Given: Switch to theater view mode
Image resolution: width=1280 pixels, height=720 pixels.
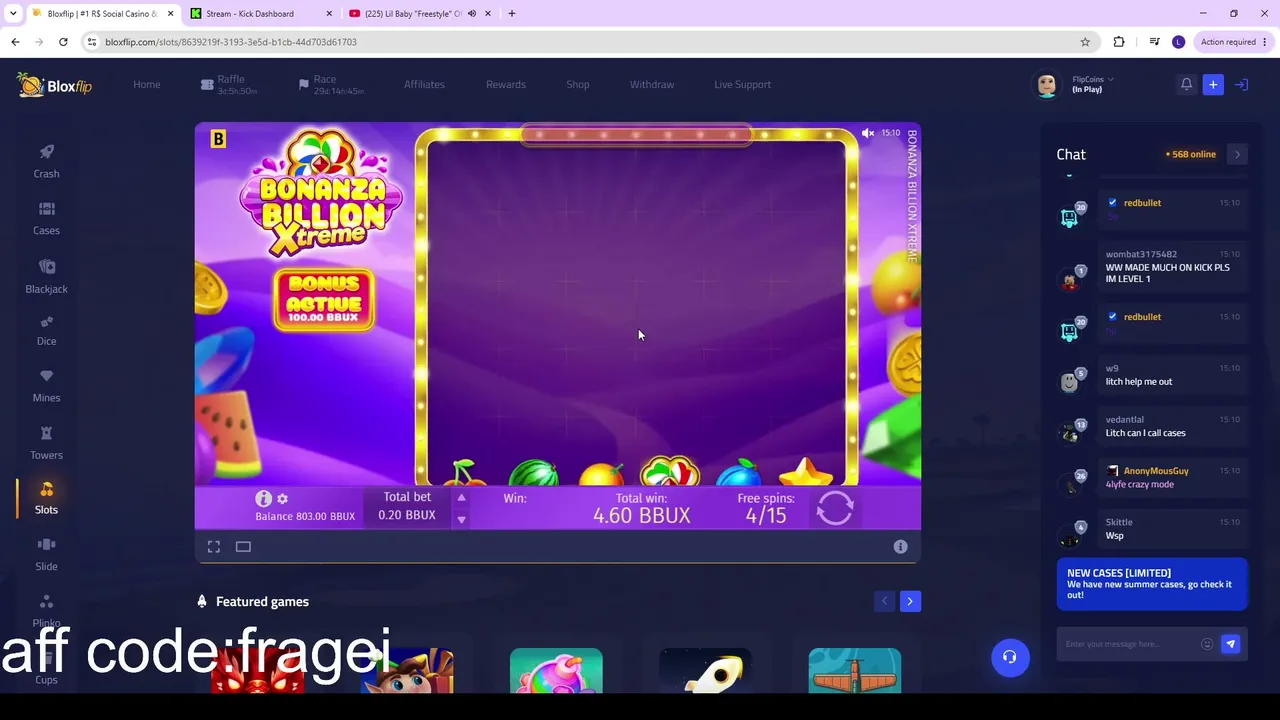Looking at the screenshot, I should [x=243, y=547].
